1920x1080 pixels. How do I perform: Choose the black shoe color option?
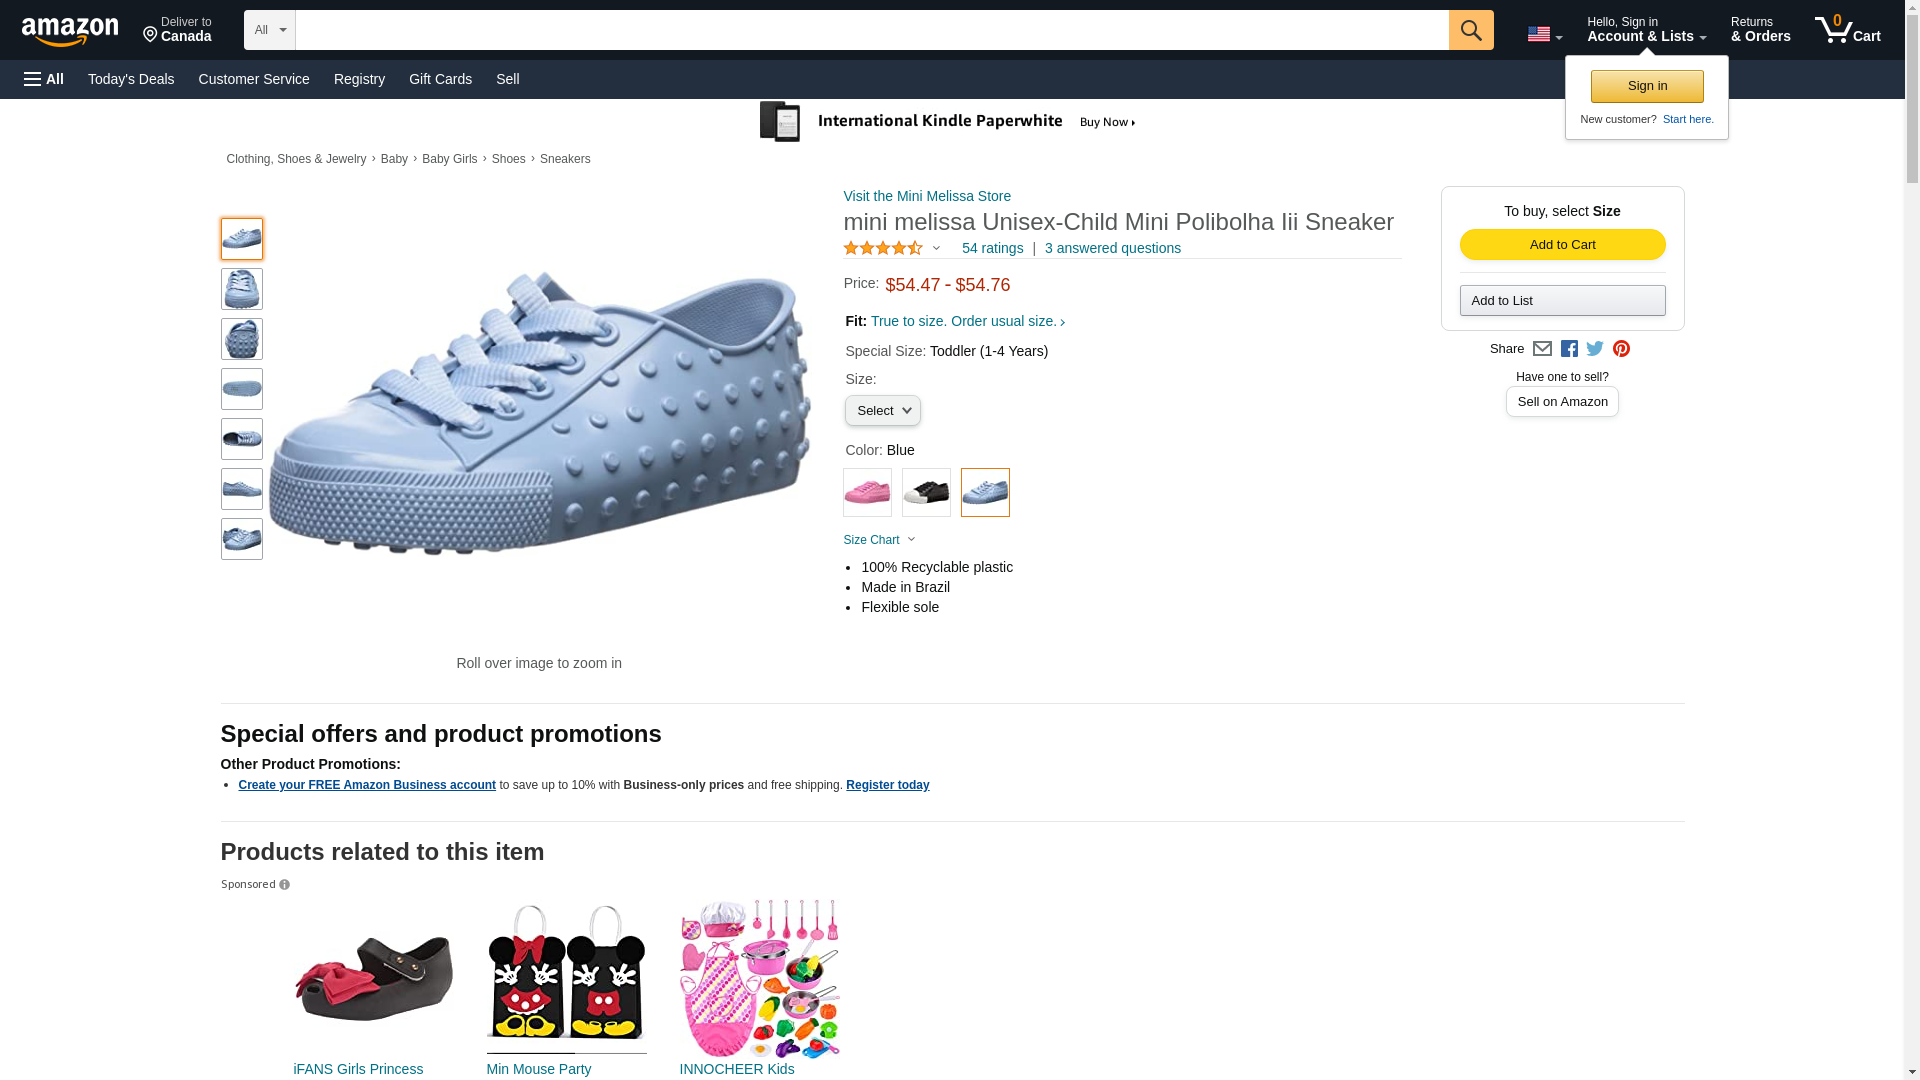pyautogui.click(x=926, y=492)
